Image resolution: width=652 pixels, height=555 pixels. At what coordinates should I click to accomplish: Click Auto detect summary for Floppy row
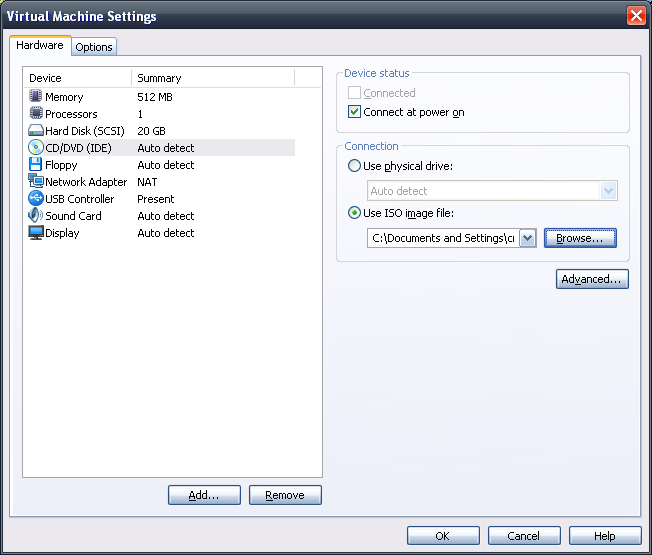click(x=165, y=165)
